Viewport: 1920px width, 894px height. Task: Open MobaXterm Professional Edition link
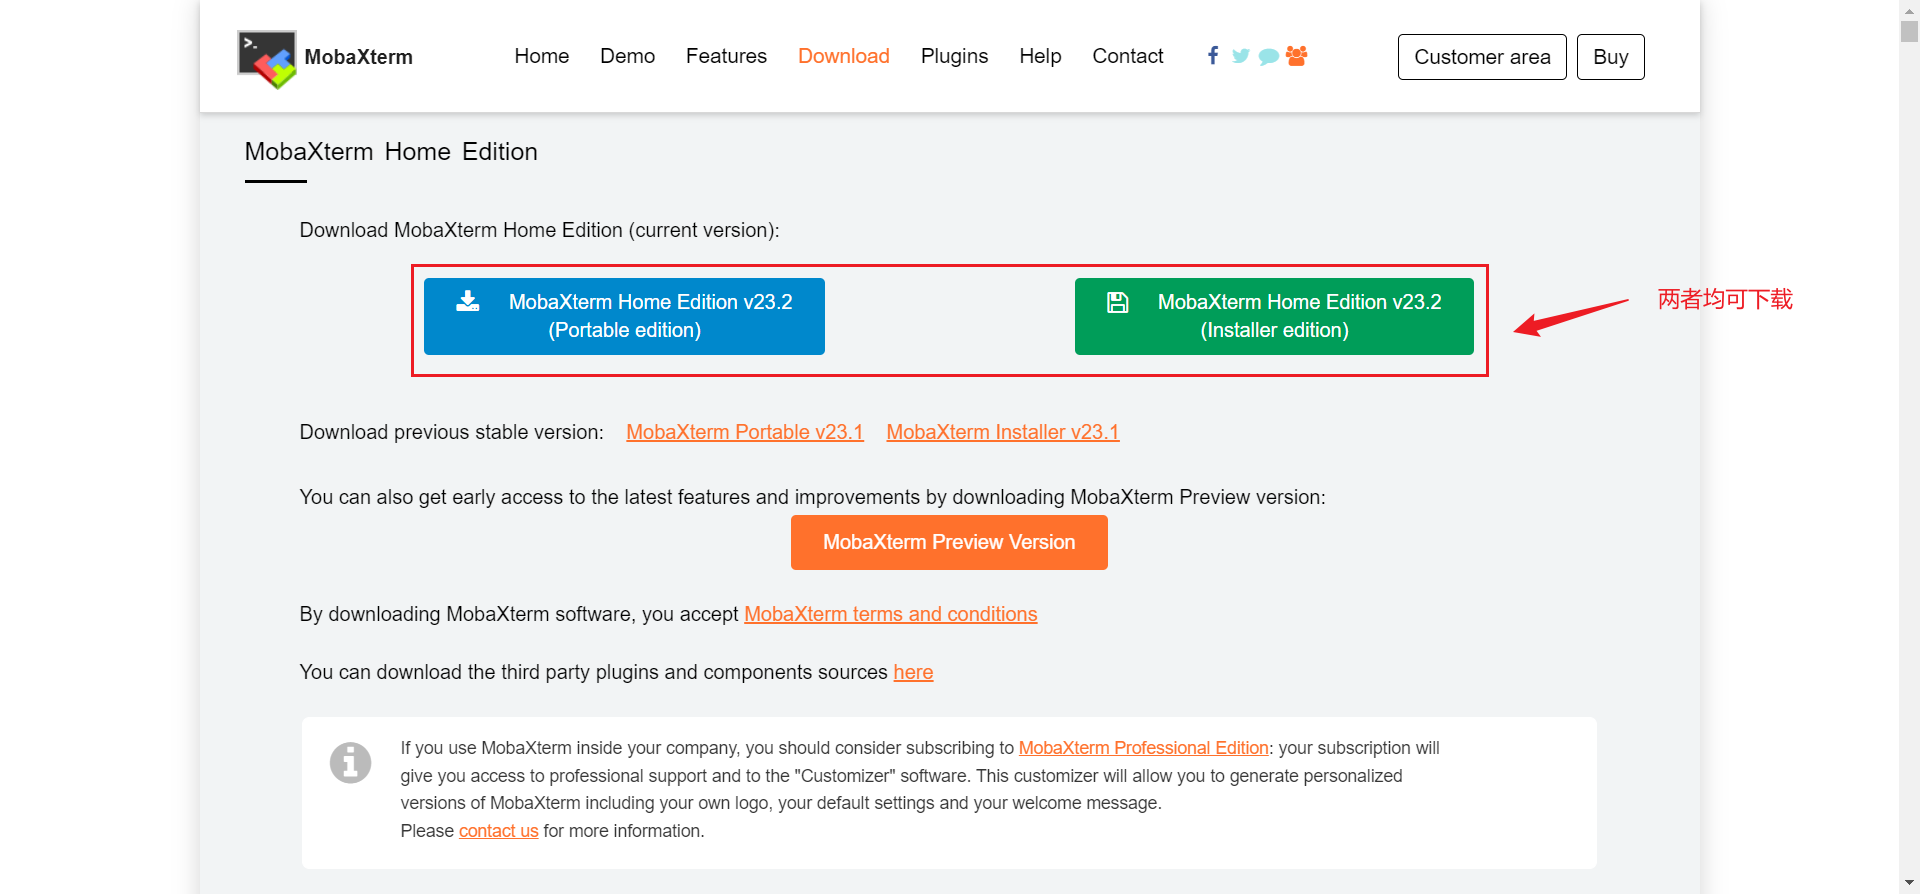click(x=1144, y=748)
